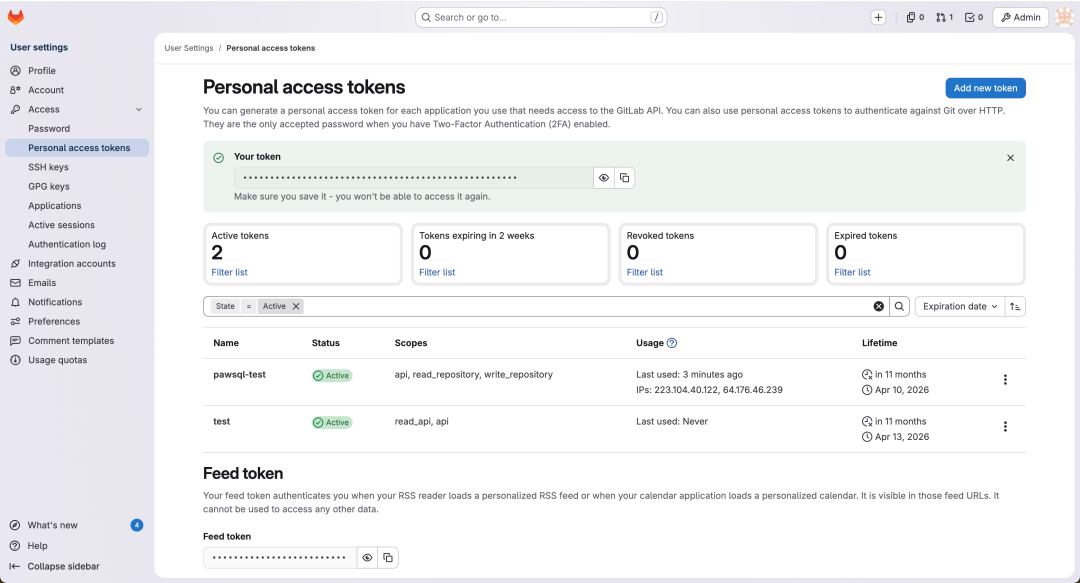The height and width of the screenshot is (583, 1080).
Task: Open the Expiration date sort dropdown
Action: (960, 307)
